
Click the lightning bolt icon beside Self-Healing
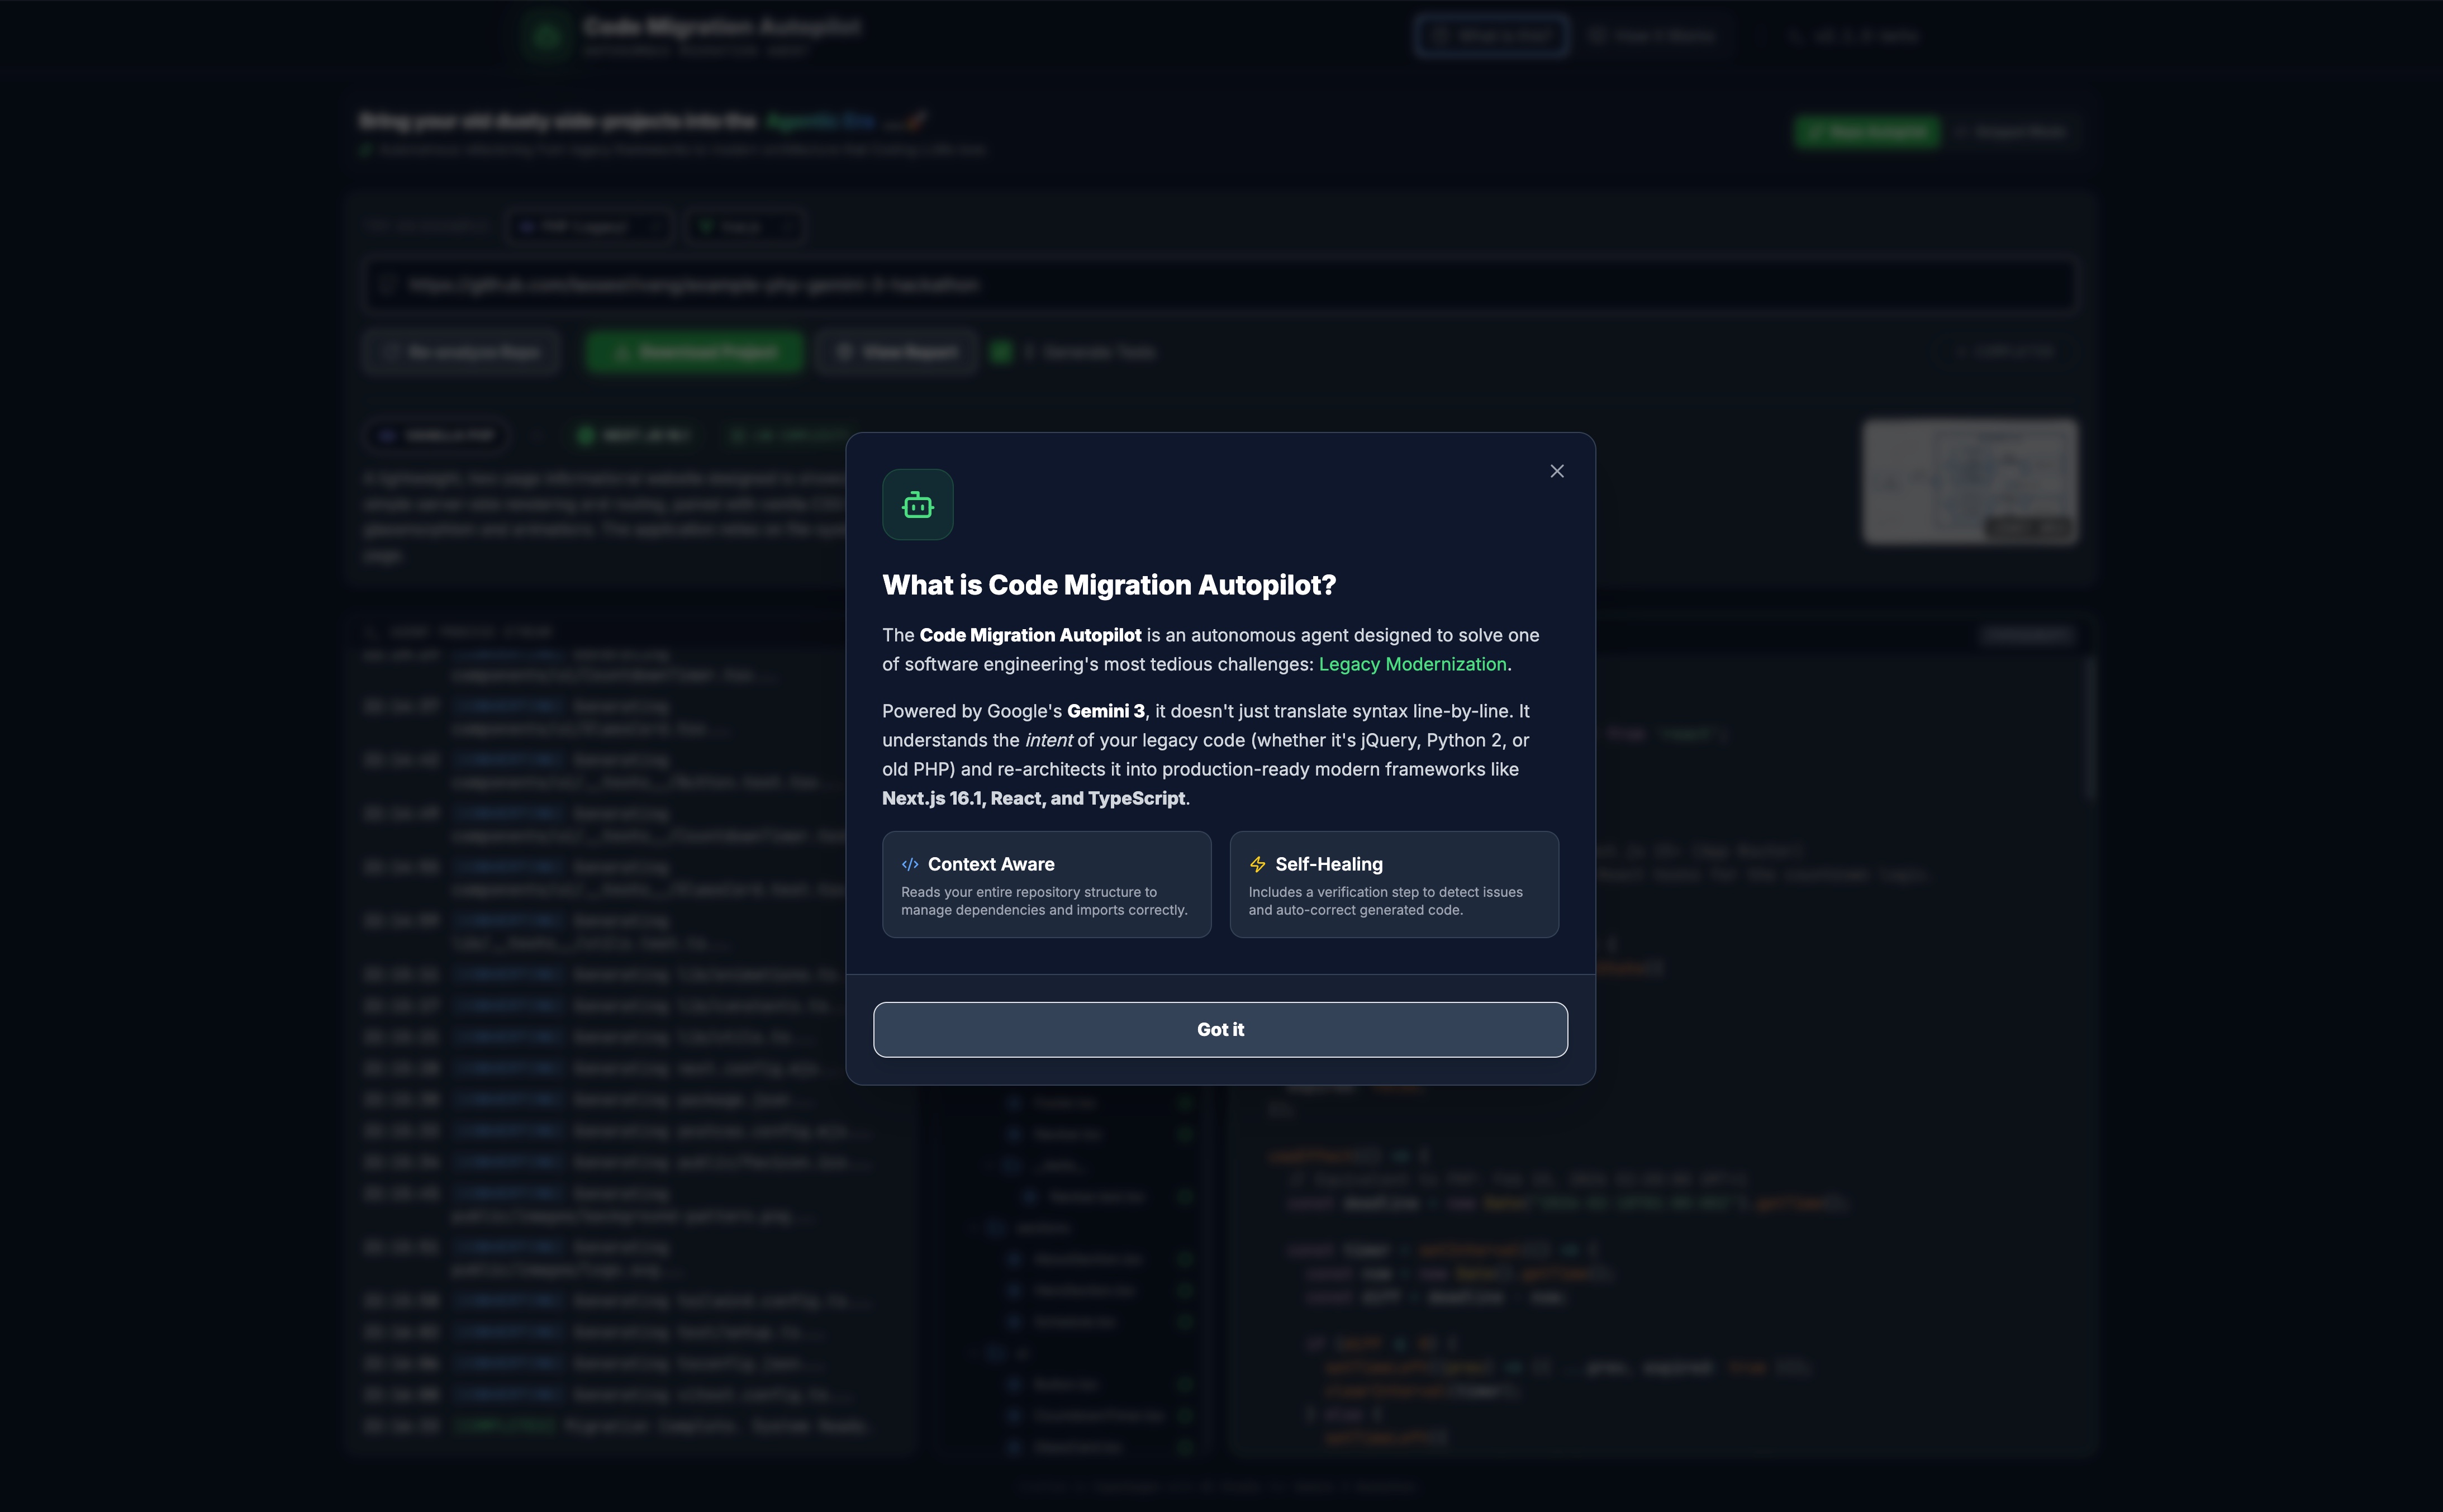pyautogui.click(x=1257, y=864)
